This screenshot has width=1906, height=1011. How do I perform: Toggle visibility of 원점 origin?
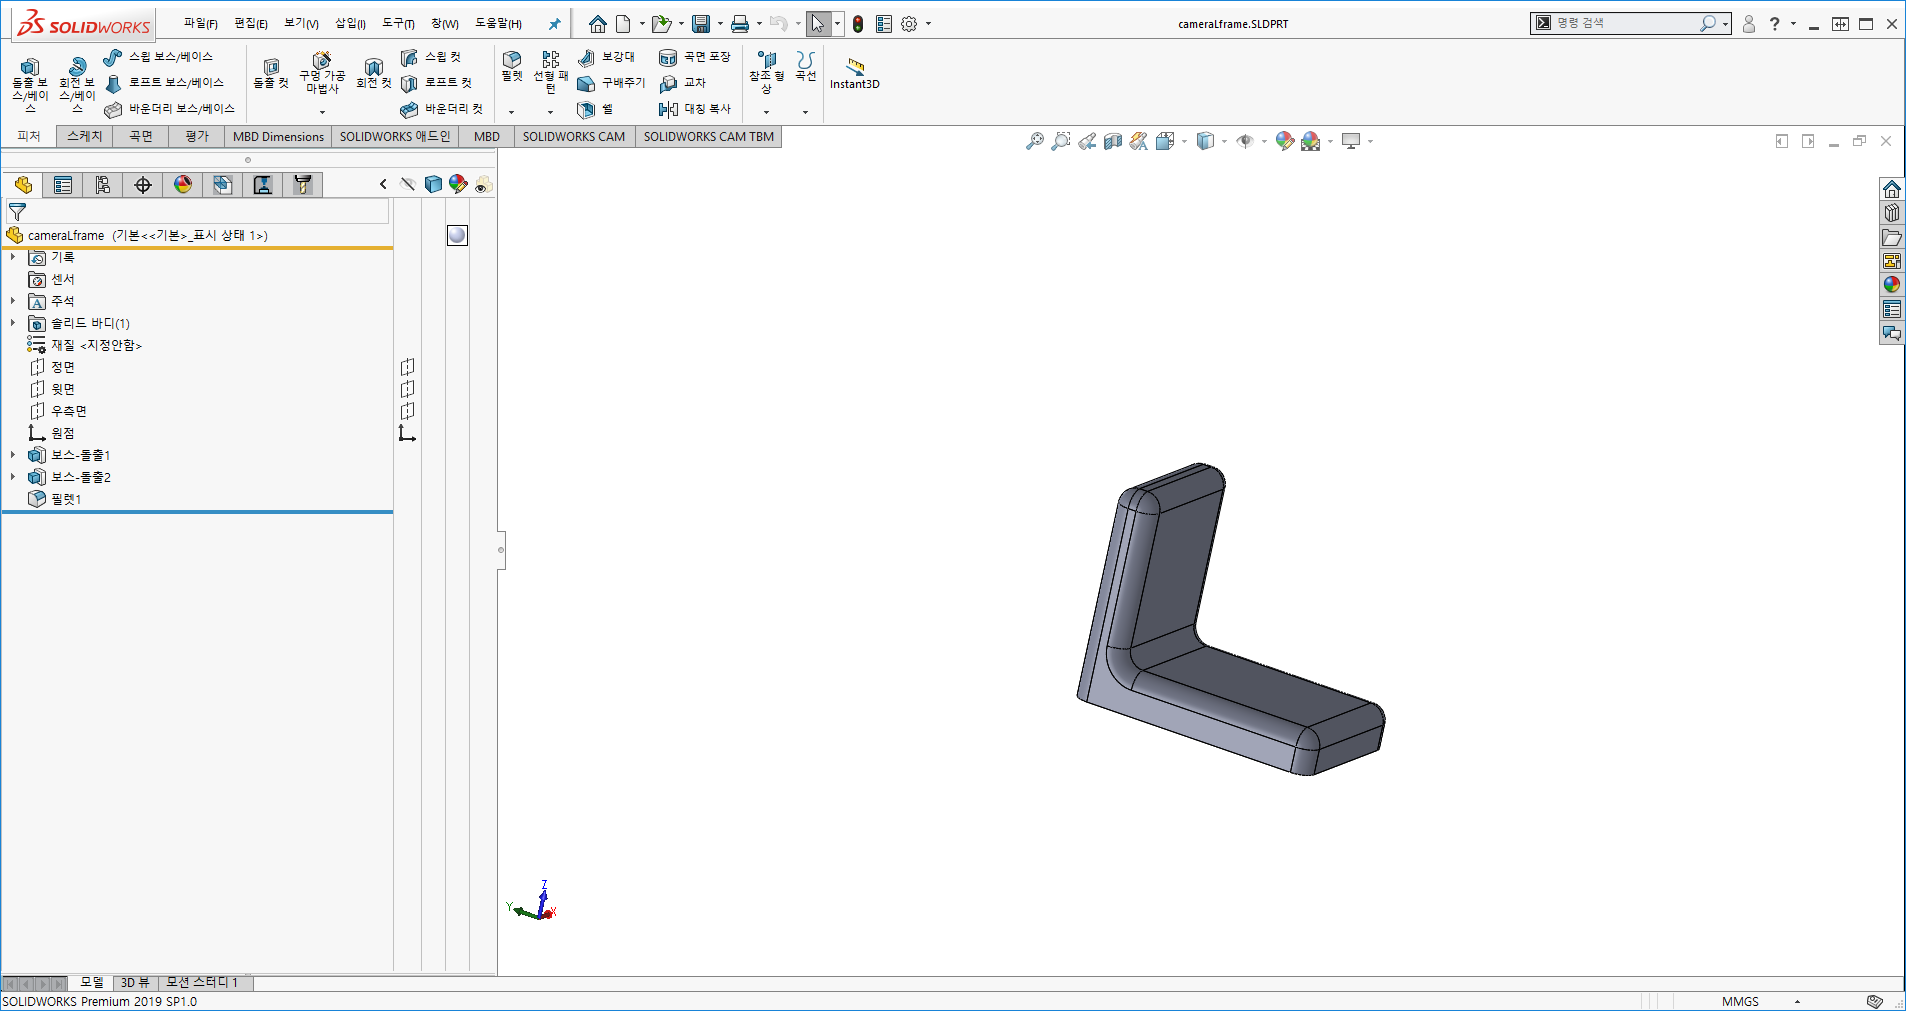click(x=407, y=433)
